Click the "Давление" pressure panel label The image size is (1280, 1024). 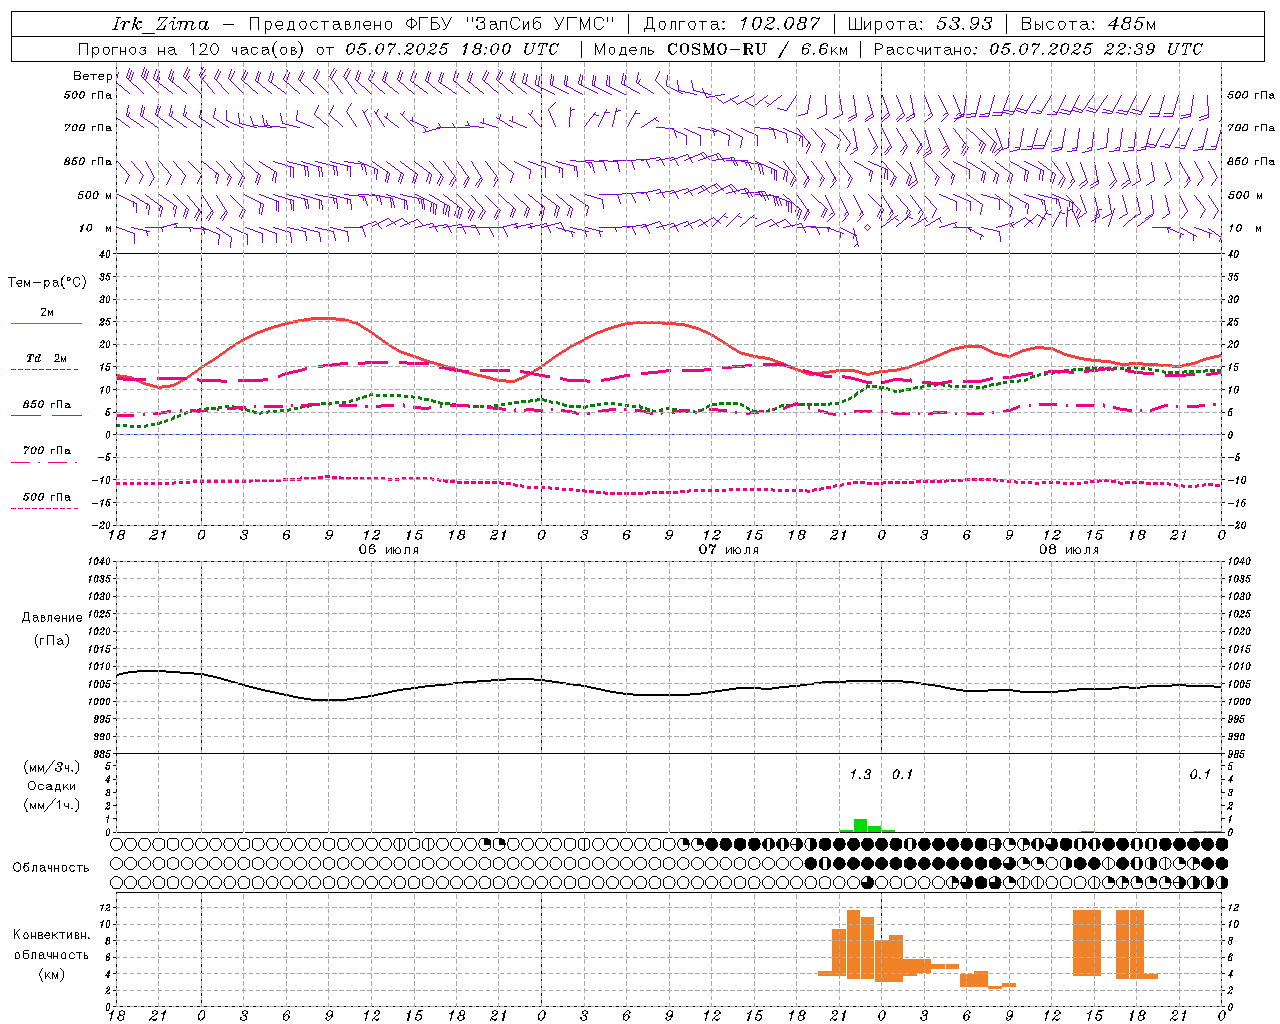coord(52,618)
